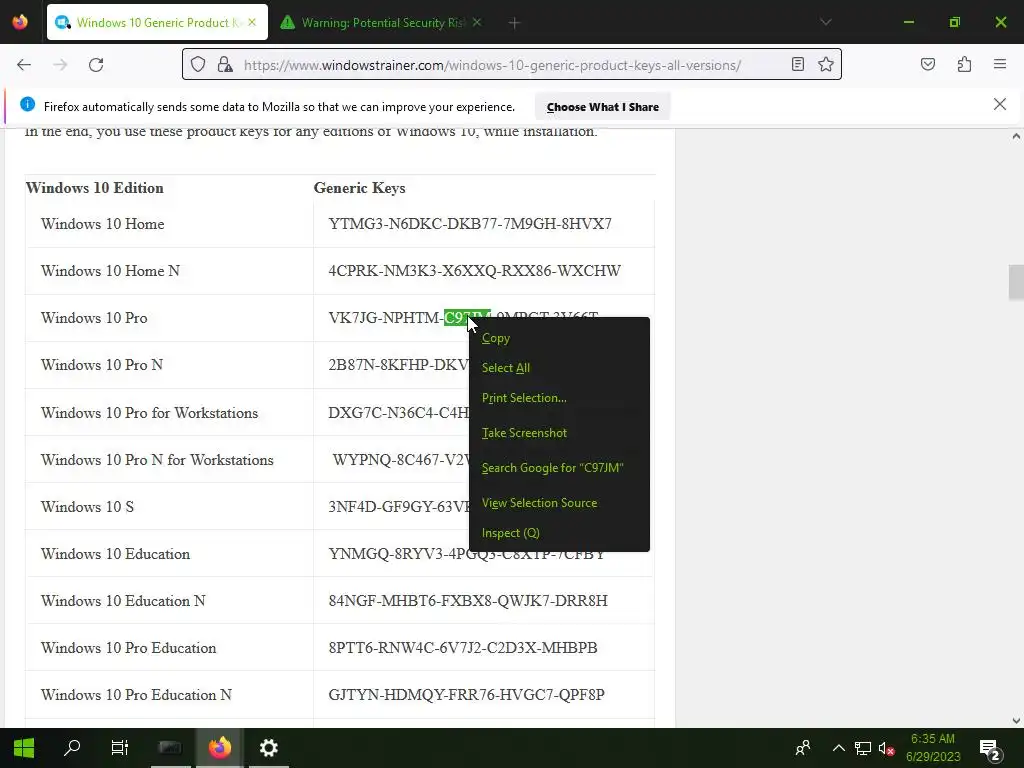Click the scrollbar up arrow
This screenshot has height=768, width=1024.
click(1016, 136)
